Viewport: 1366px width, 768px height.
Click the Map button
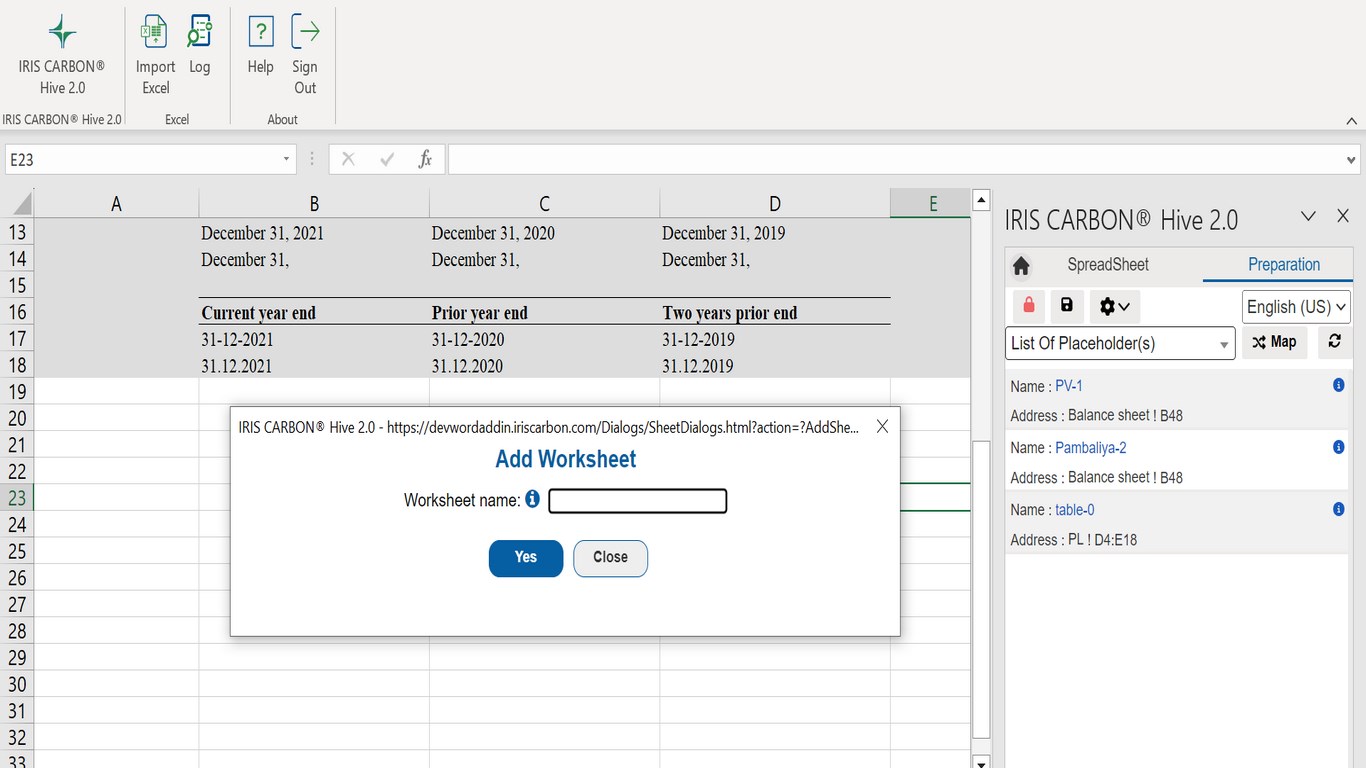[1274, 342]
